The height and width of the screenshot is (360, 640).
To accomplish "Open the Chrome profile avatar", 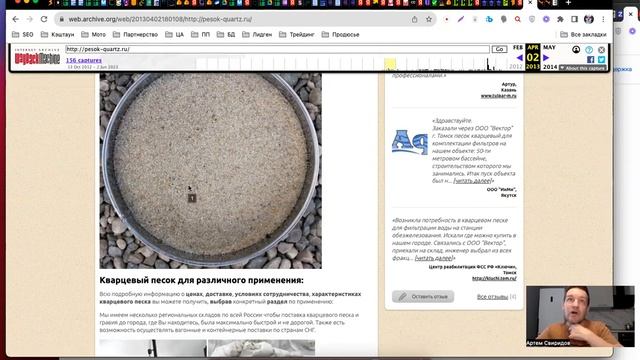I will pyautogui.click(x=589, y=19).
